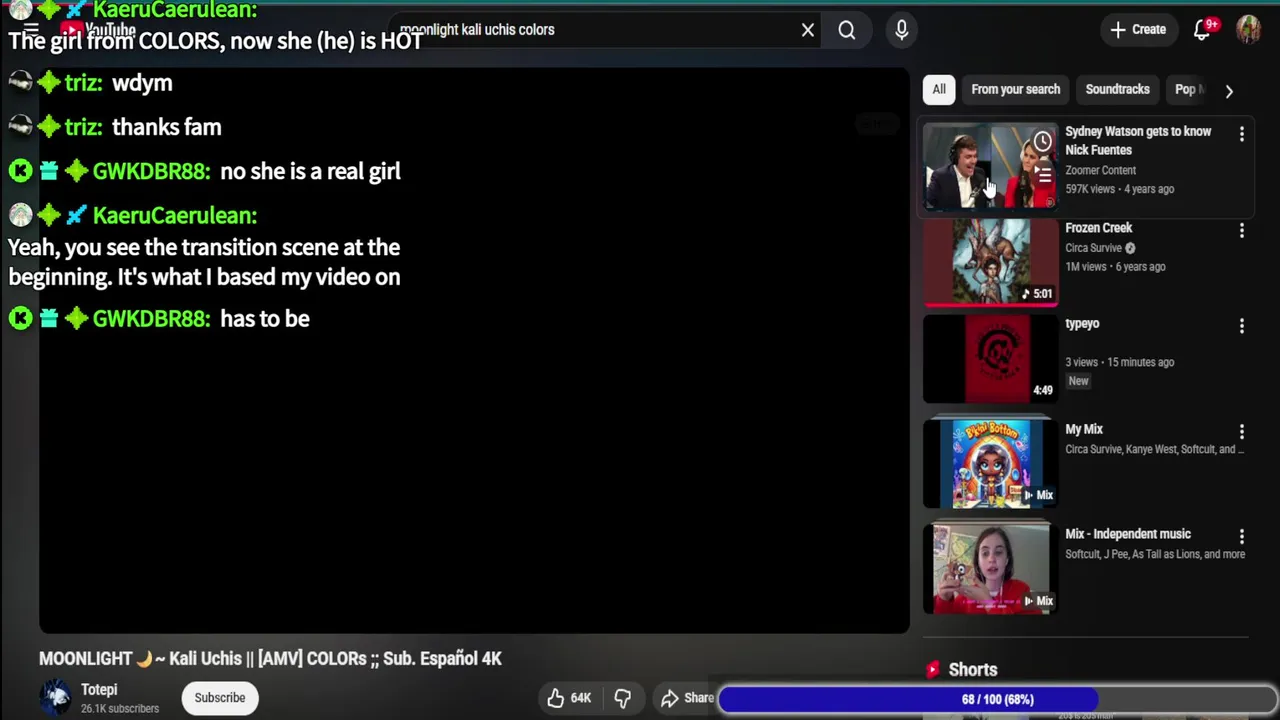Open Sydney Watson Nick Fuentes video thumbnail
The image size is (1280, 720).
click(989, 166)
